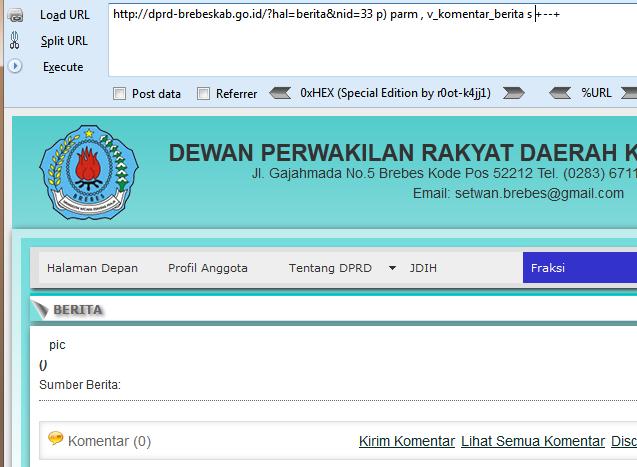Screen dimensions: 637x467
Task: Enable the Post data checkbox
Action: (x=119, y=94)
